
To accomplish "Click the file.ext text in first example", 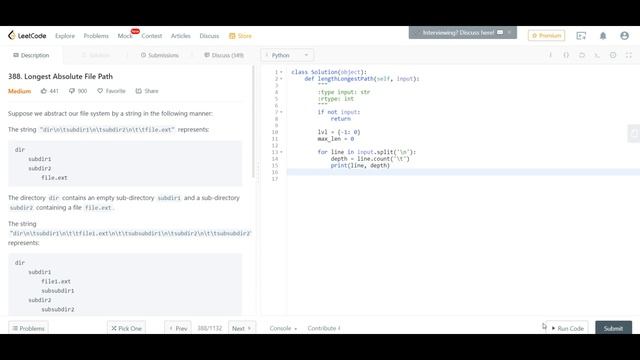I will click(x=54, y=178).
